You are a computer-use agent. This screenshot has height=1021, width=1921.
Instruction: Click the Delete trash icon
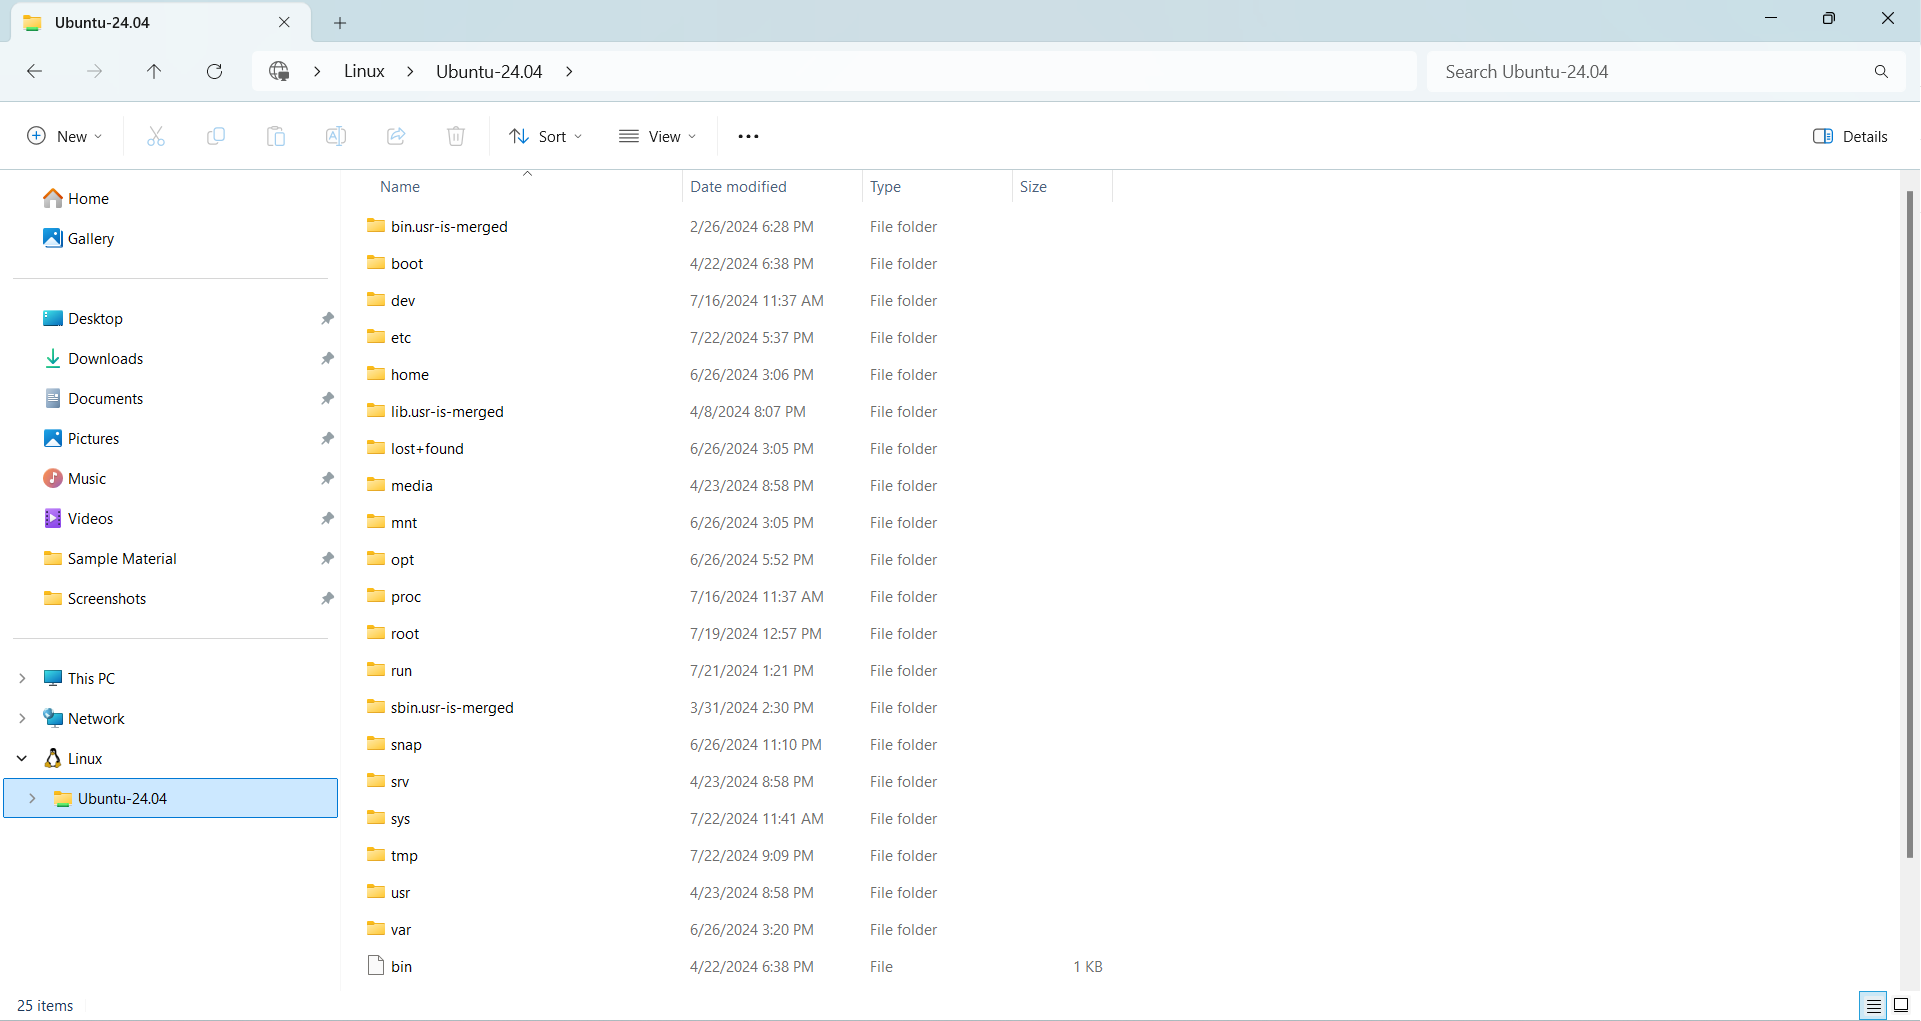[456, 136]
